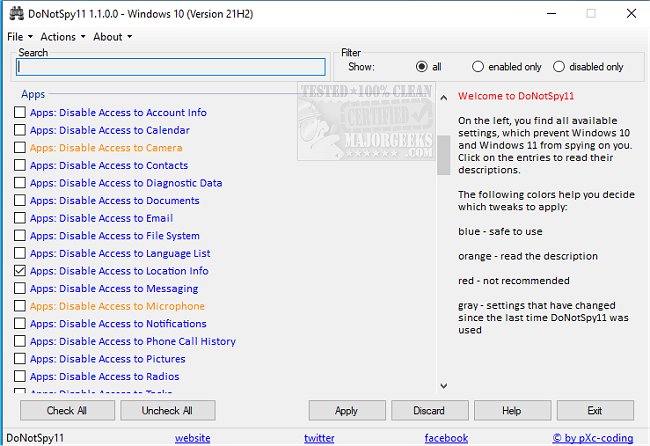
Task: Check Disable Access to Phone Call History
Action: click(20, 341)
